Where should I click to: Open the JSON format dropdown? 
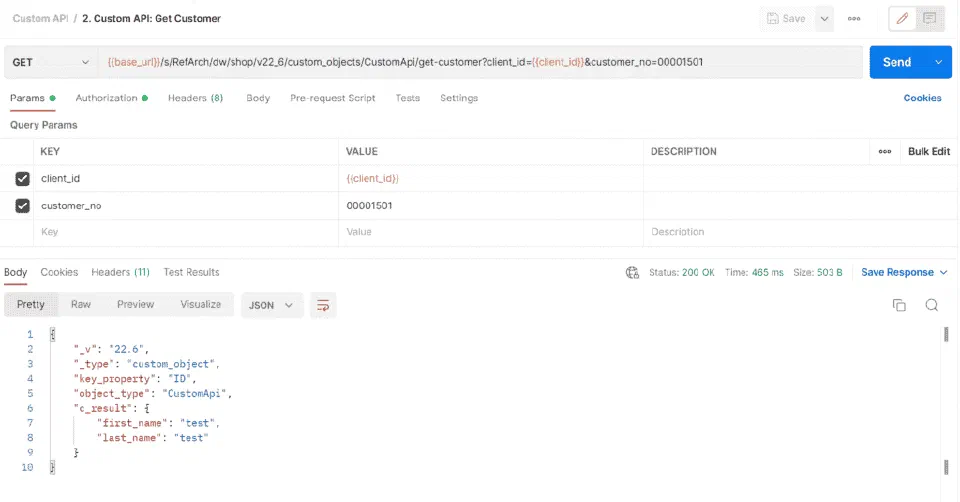click(272, 305)
